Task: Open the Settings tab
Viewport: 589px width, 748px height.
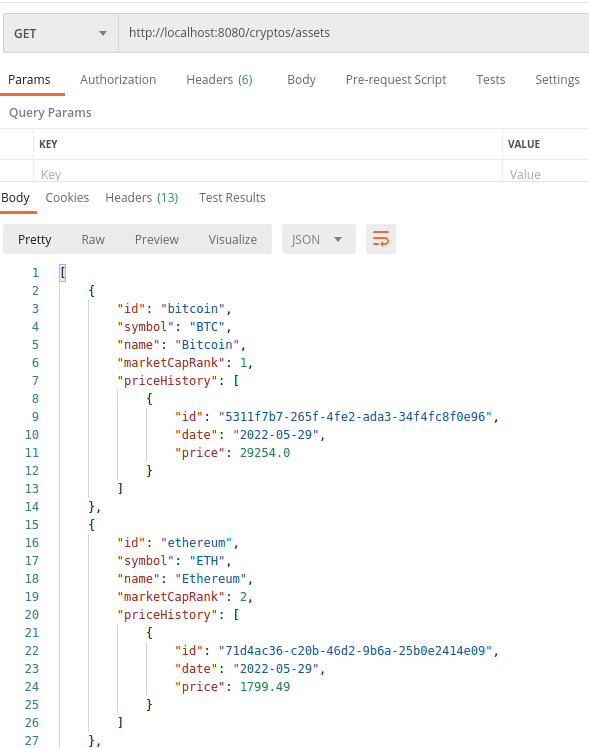Action: tap(557, 80)
